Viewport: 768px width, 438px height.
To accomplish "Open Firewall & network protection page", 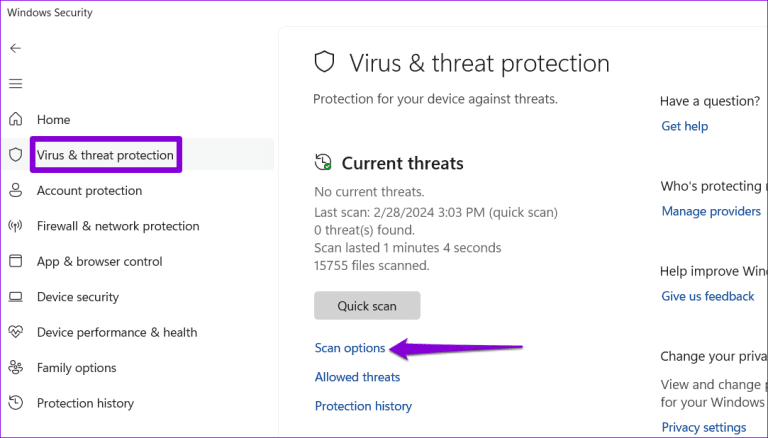I will [118, 226].
